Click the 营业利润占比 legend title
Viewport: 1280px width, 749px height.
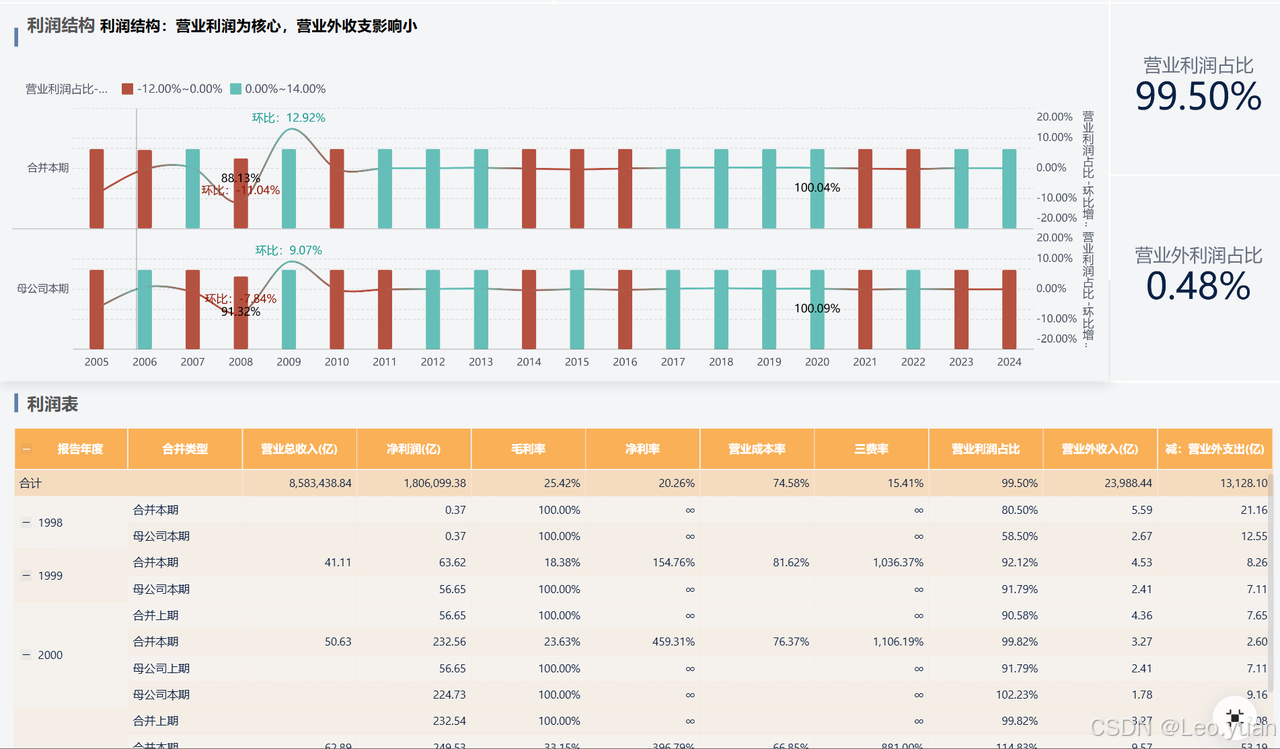(x=67, y=89)
